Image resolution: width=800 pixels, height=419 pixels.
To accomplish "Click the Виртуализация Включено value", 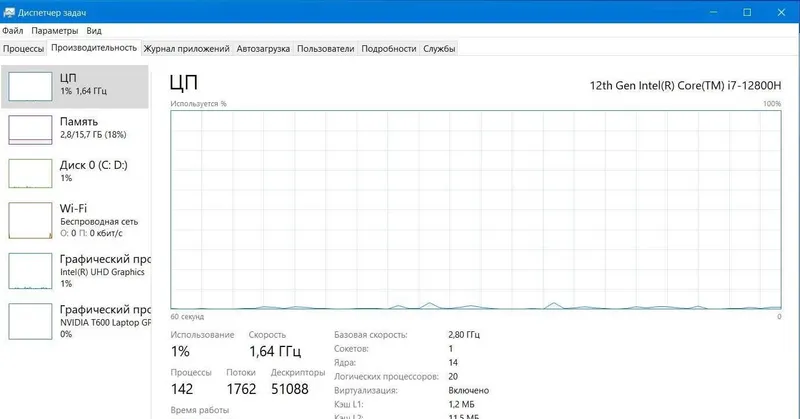I will [x=468, y=390].
